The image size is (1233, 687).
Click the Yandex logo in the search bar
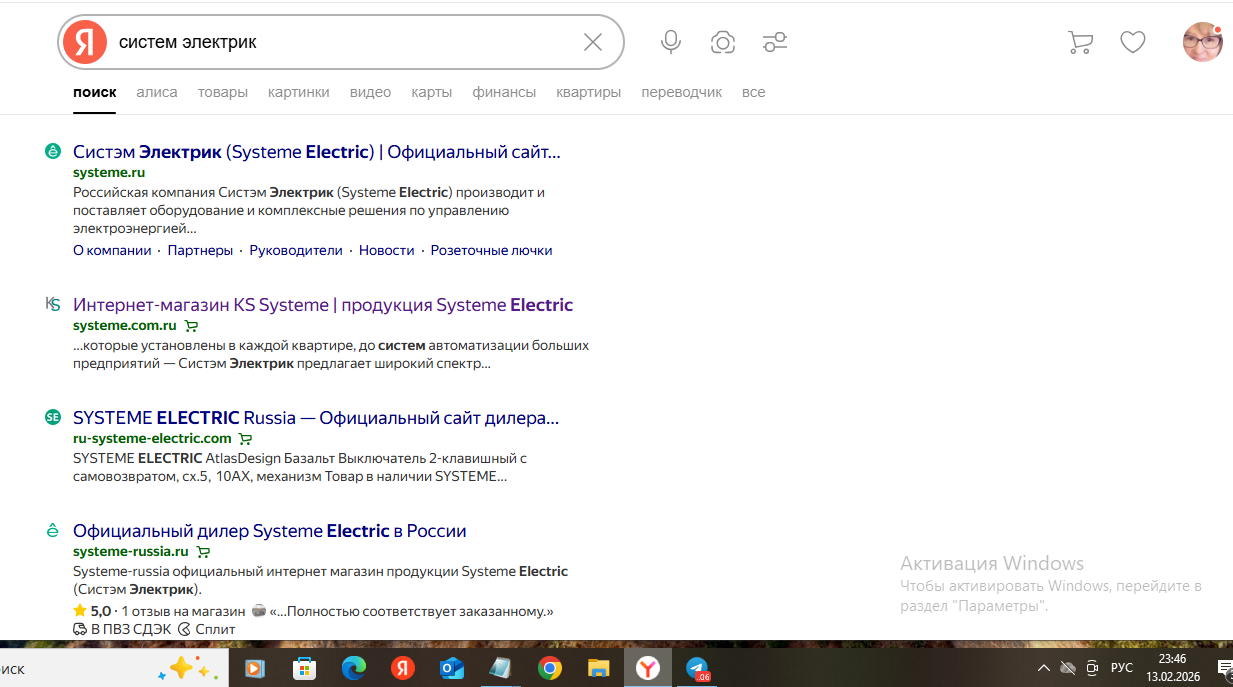85,42
